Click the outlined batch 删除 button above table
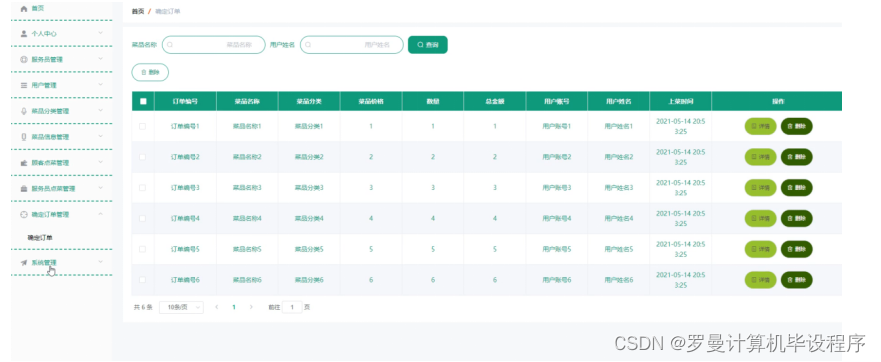The image size is (881, 362). [150, 73]
